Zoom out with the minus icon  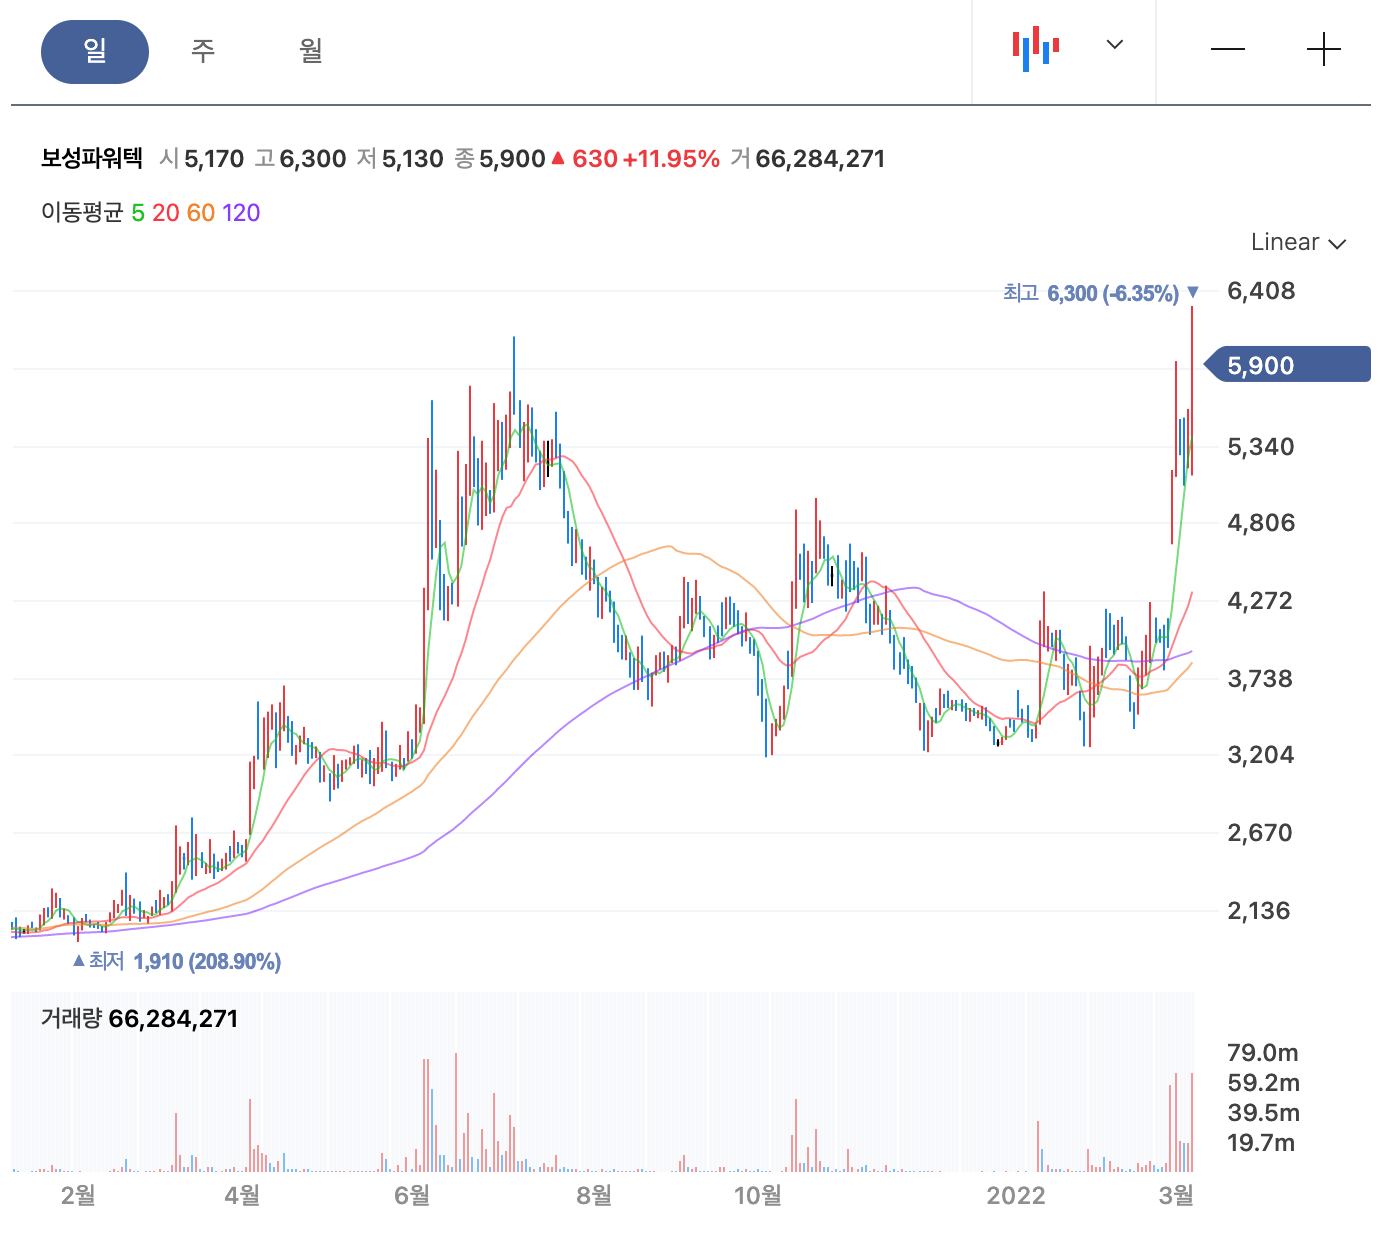1228,50
